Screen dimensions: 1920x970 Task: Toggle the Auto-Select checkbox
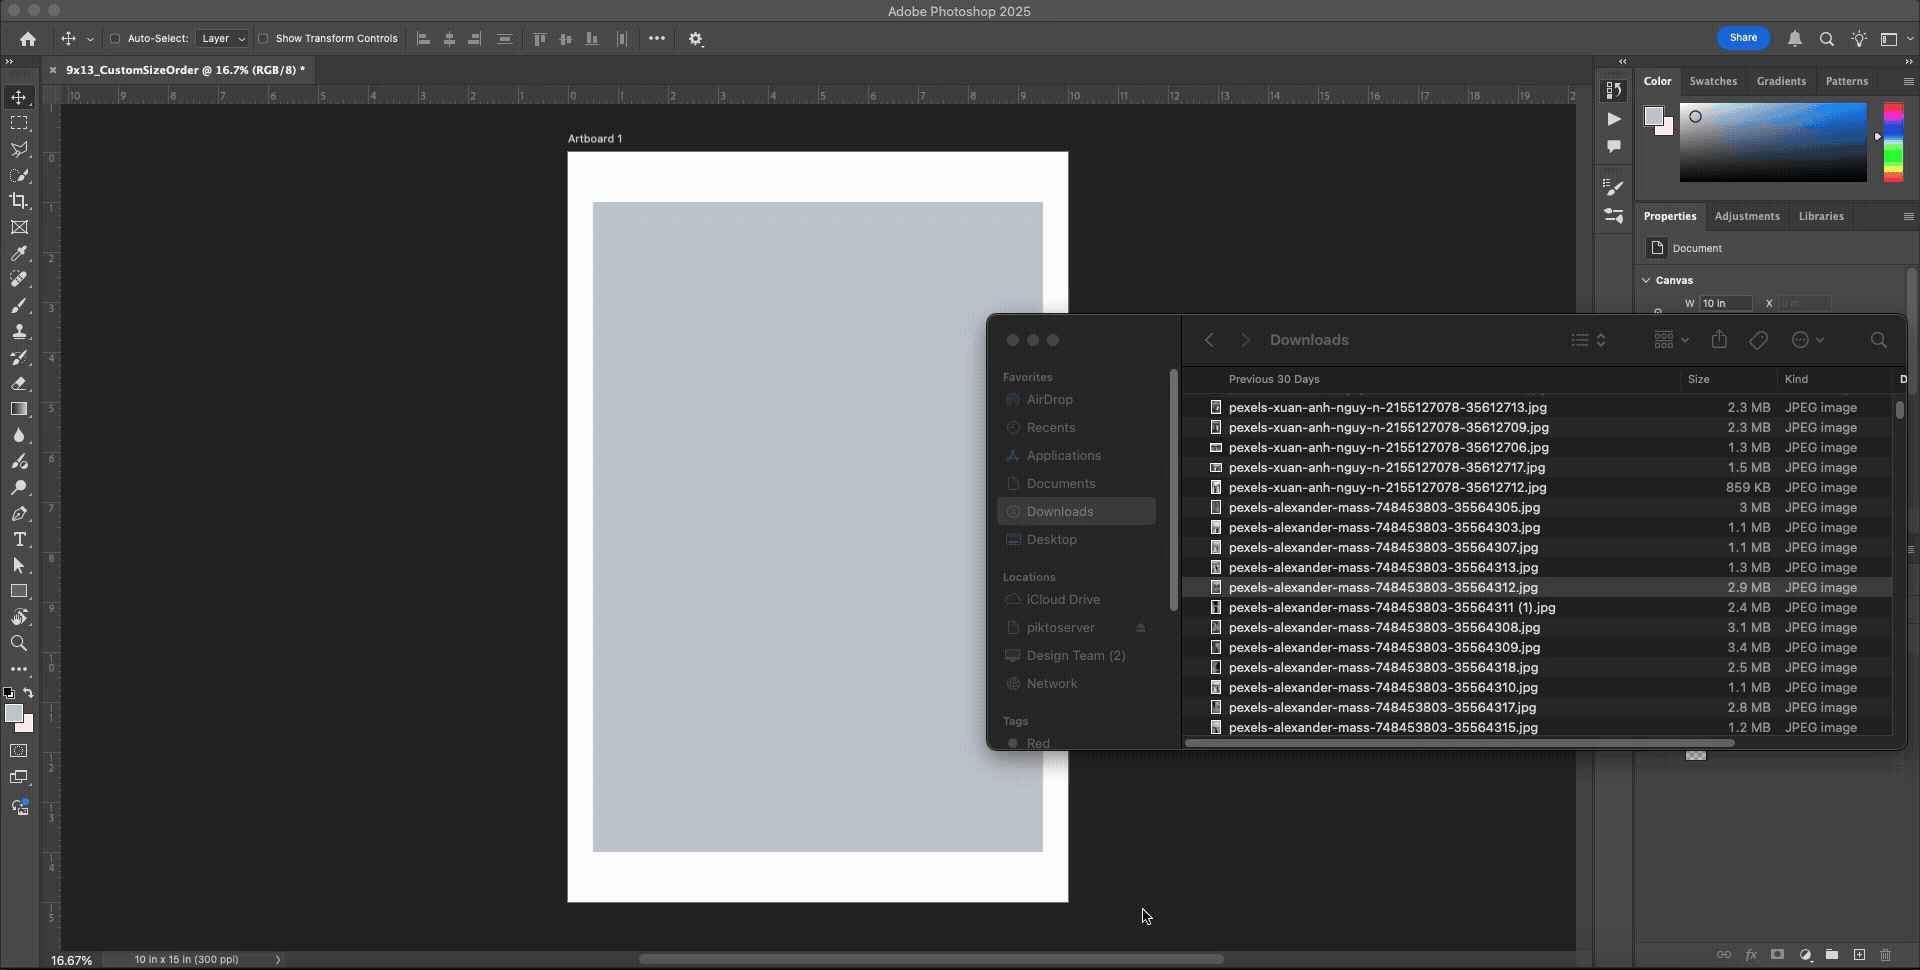tap(114, 39)
